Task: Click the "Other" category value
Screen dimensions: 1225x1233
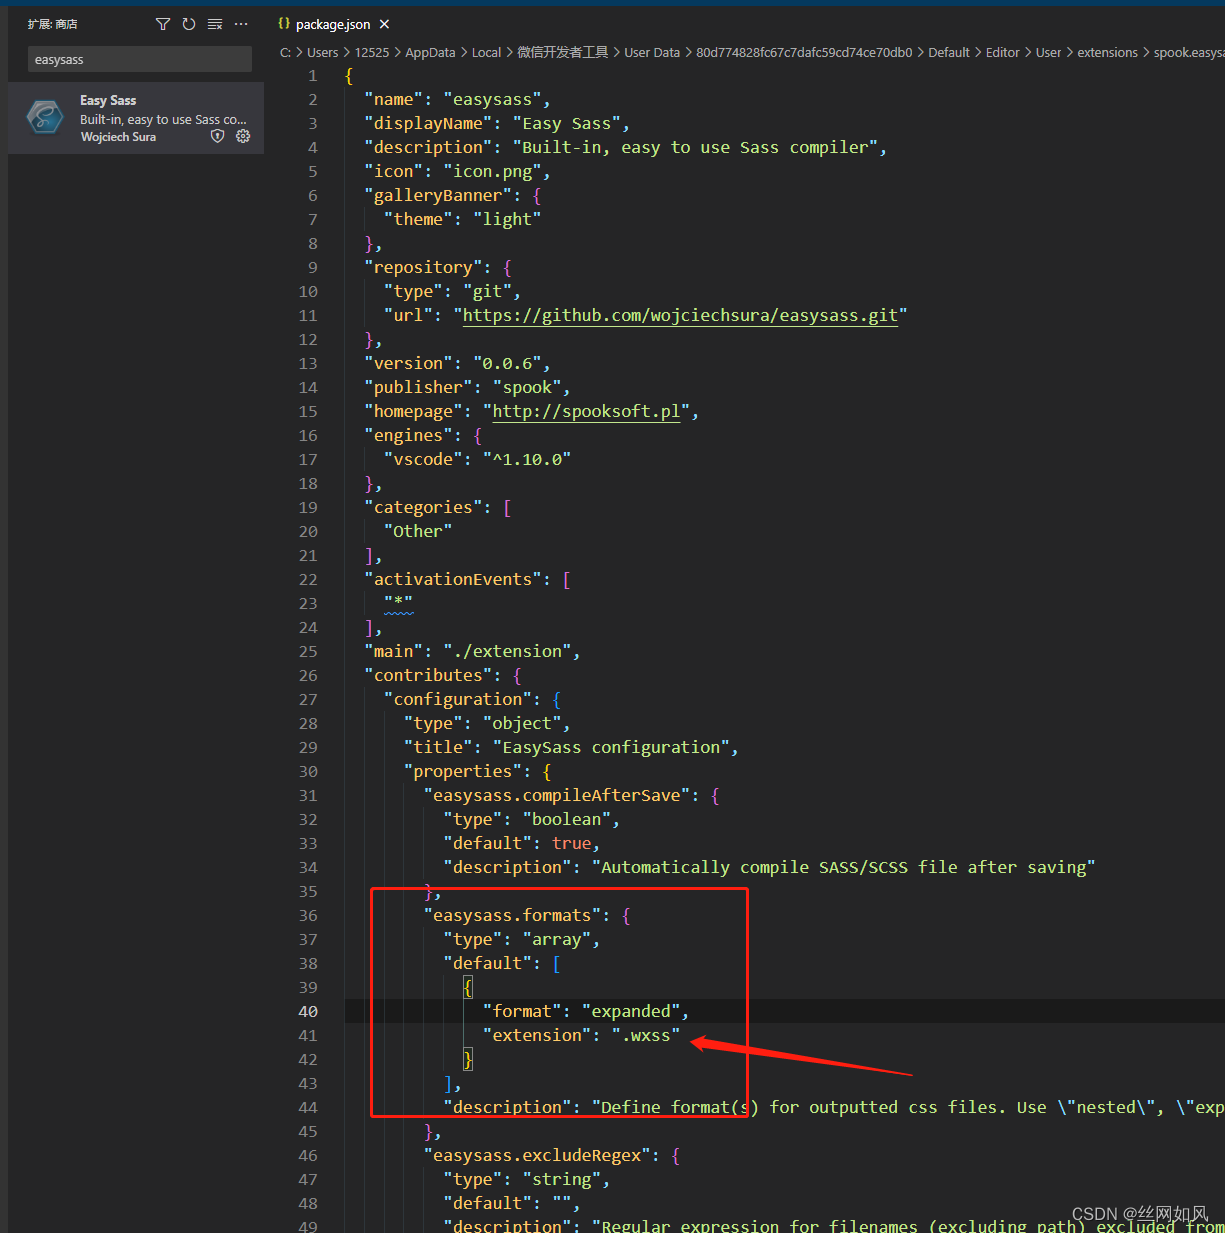Action: click(418, 531)
